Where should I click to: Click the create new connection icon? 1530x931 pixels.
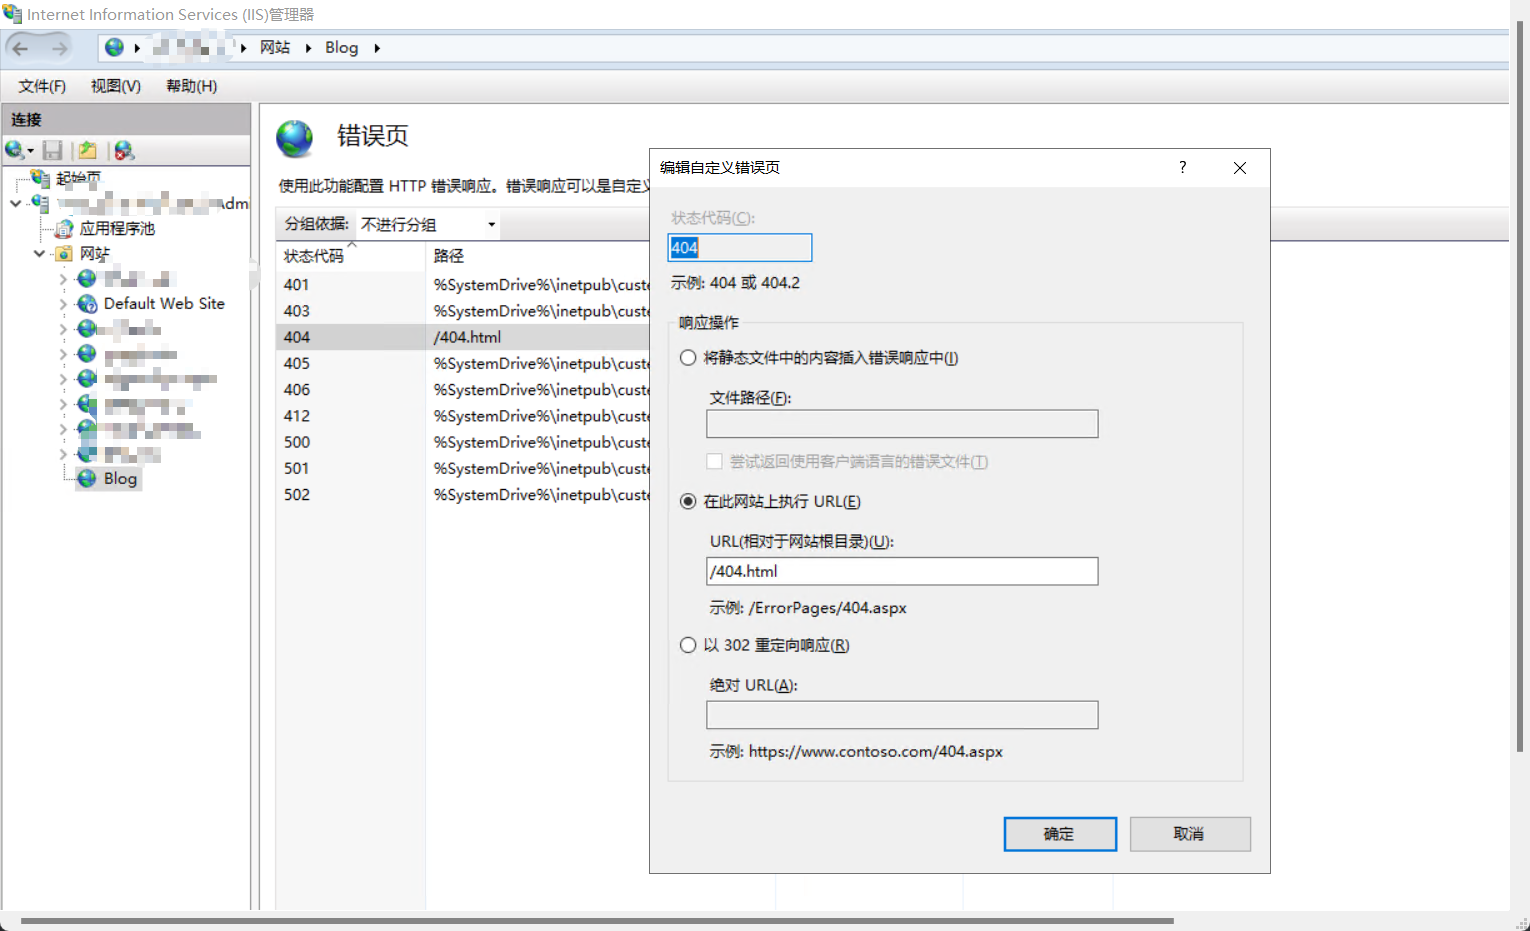[15, 150]
